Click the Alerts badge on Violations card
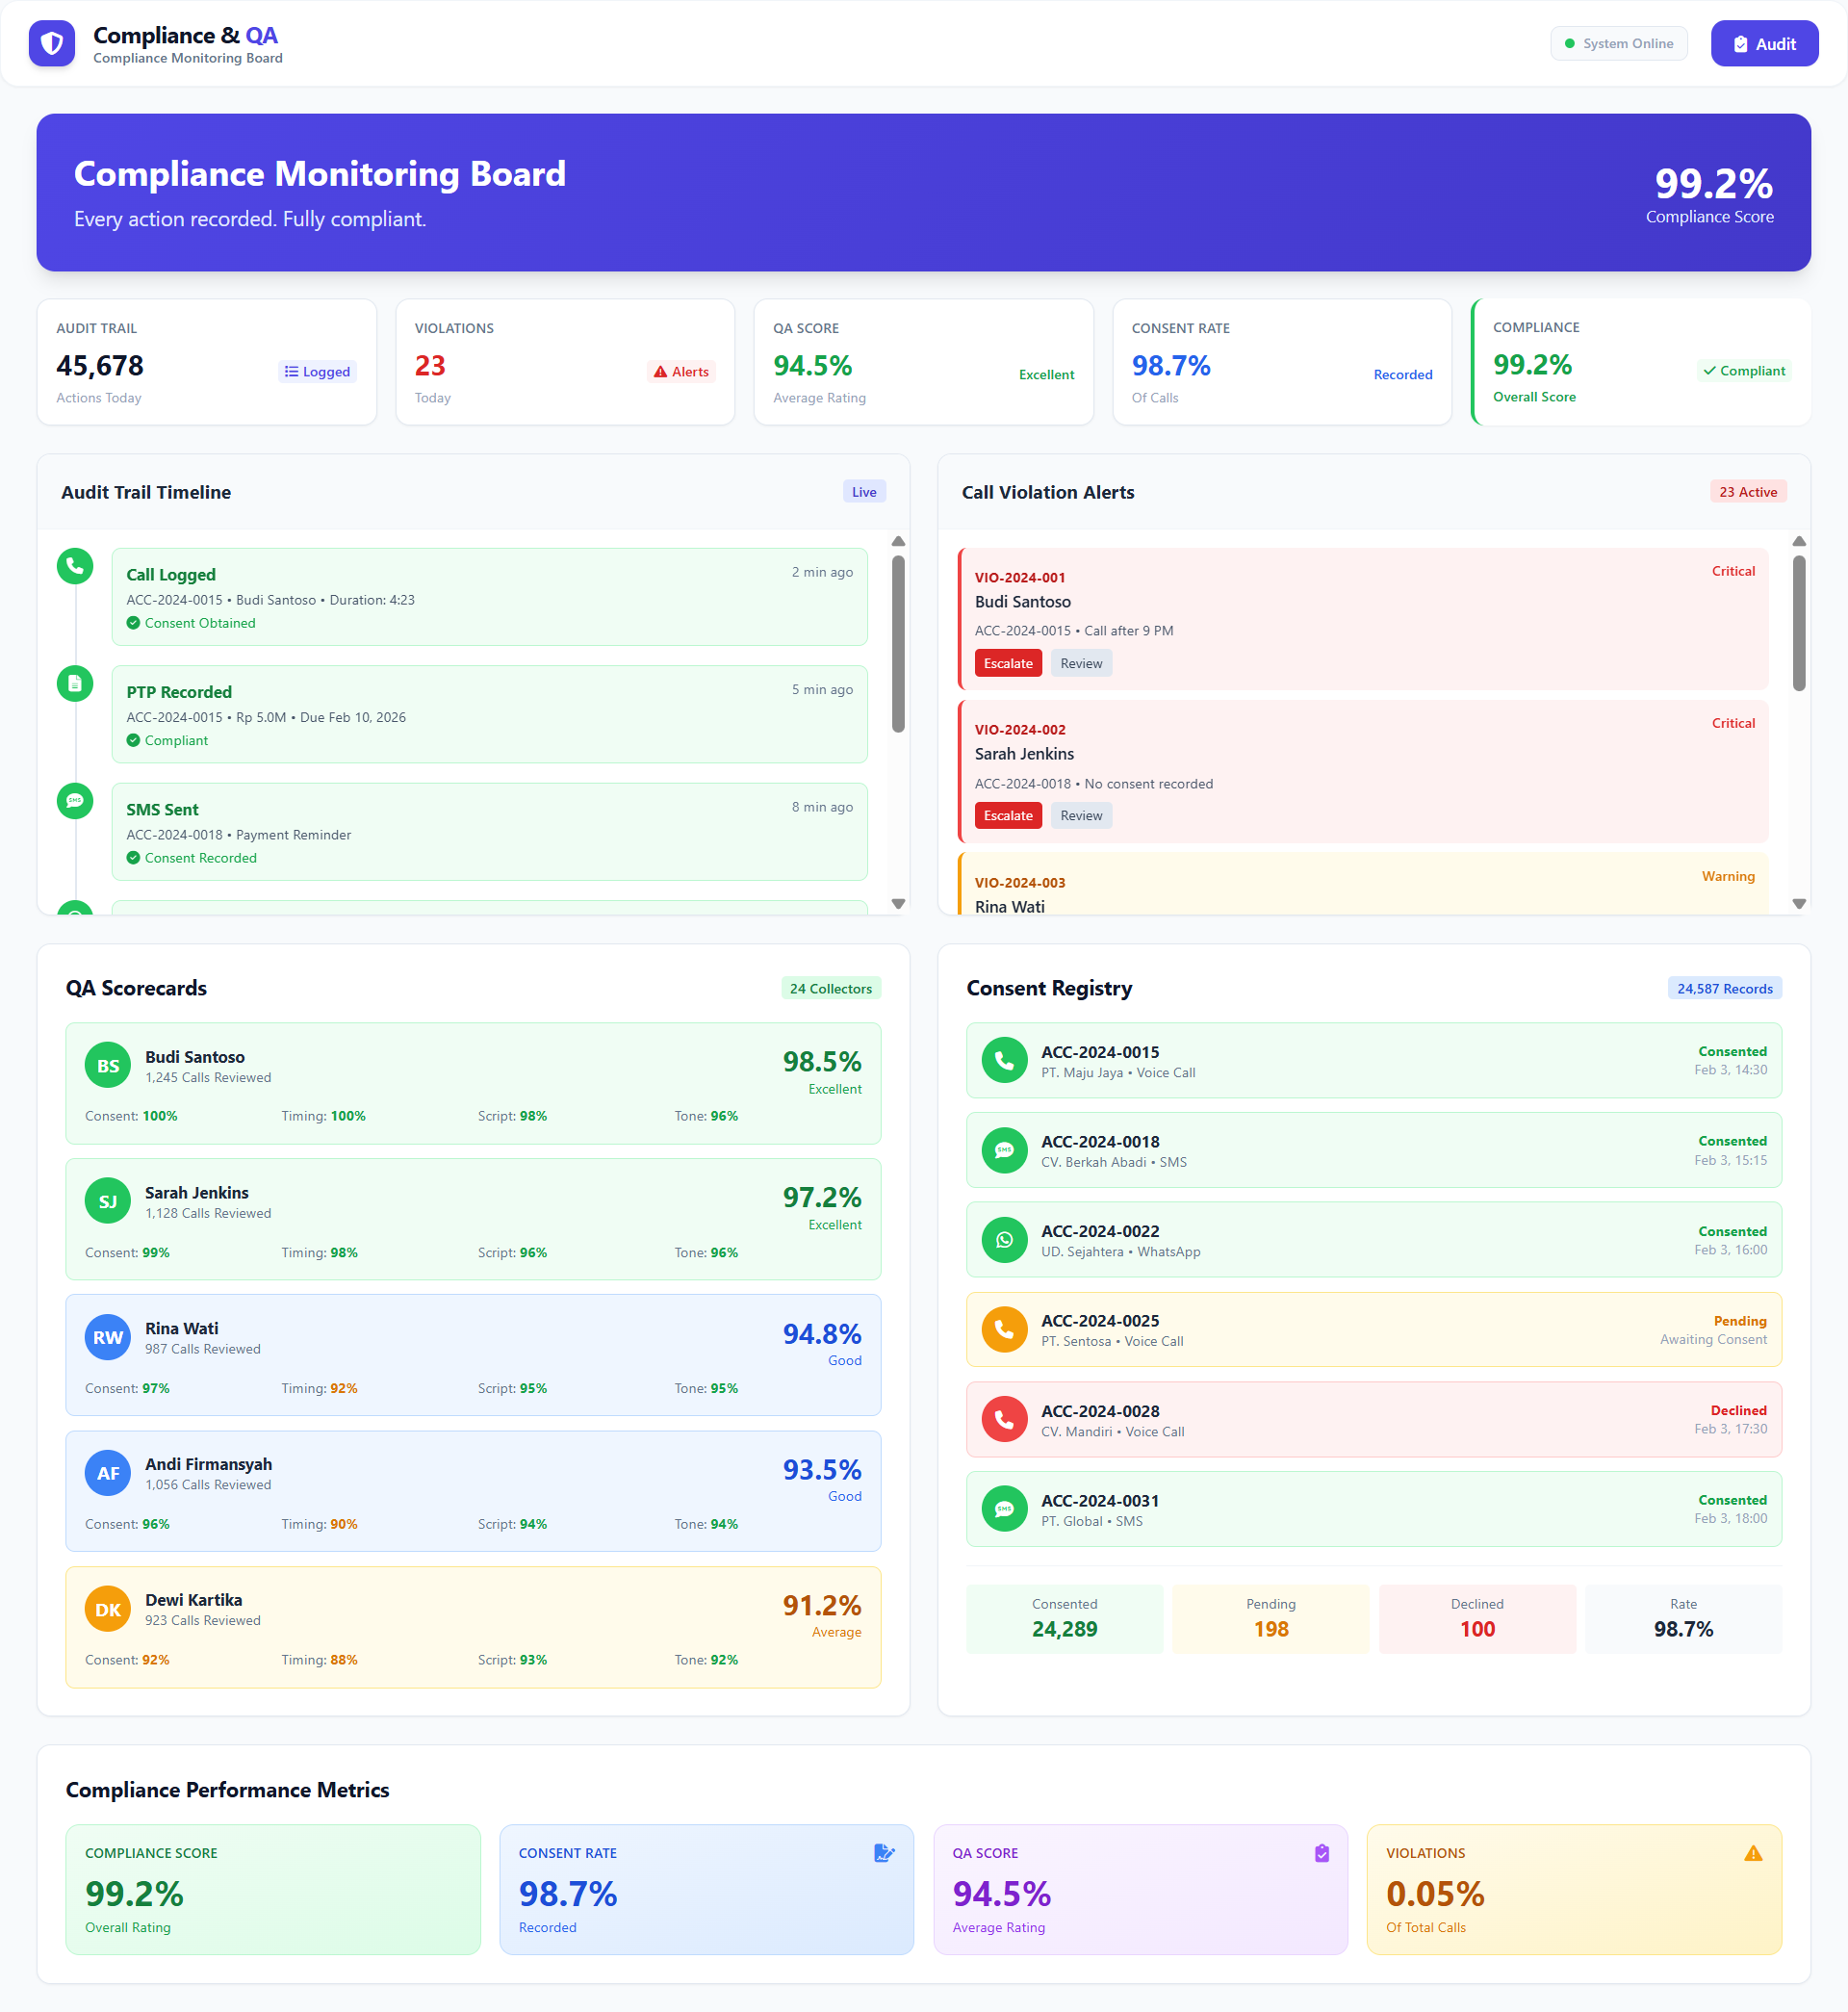This screenshot has height=2012, width=1848. coord(681,371)
